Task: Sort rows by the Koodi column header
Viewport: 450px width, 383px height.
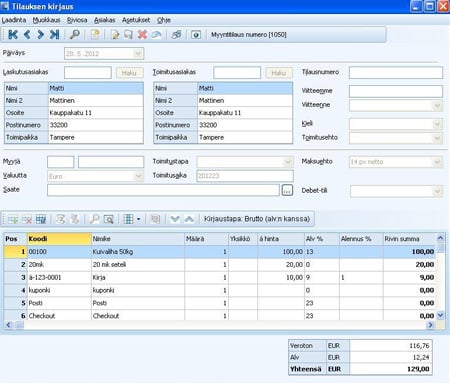Action: pyautogui.click(x=59, y=239)
